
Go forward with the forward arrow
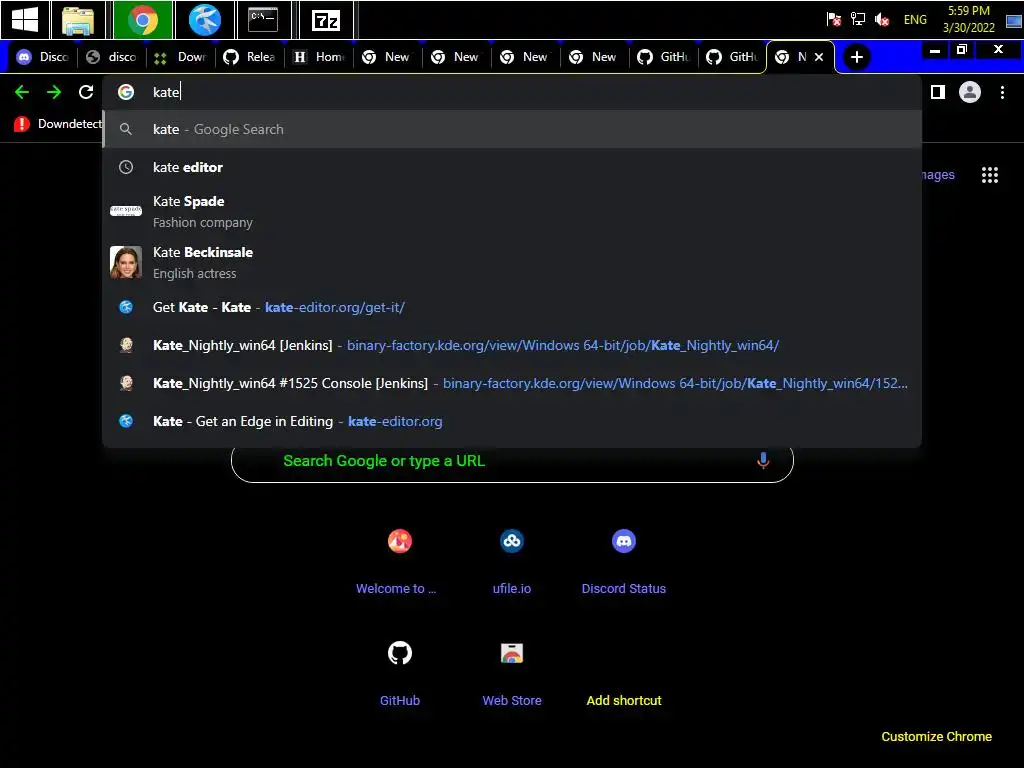54,92
